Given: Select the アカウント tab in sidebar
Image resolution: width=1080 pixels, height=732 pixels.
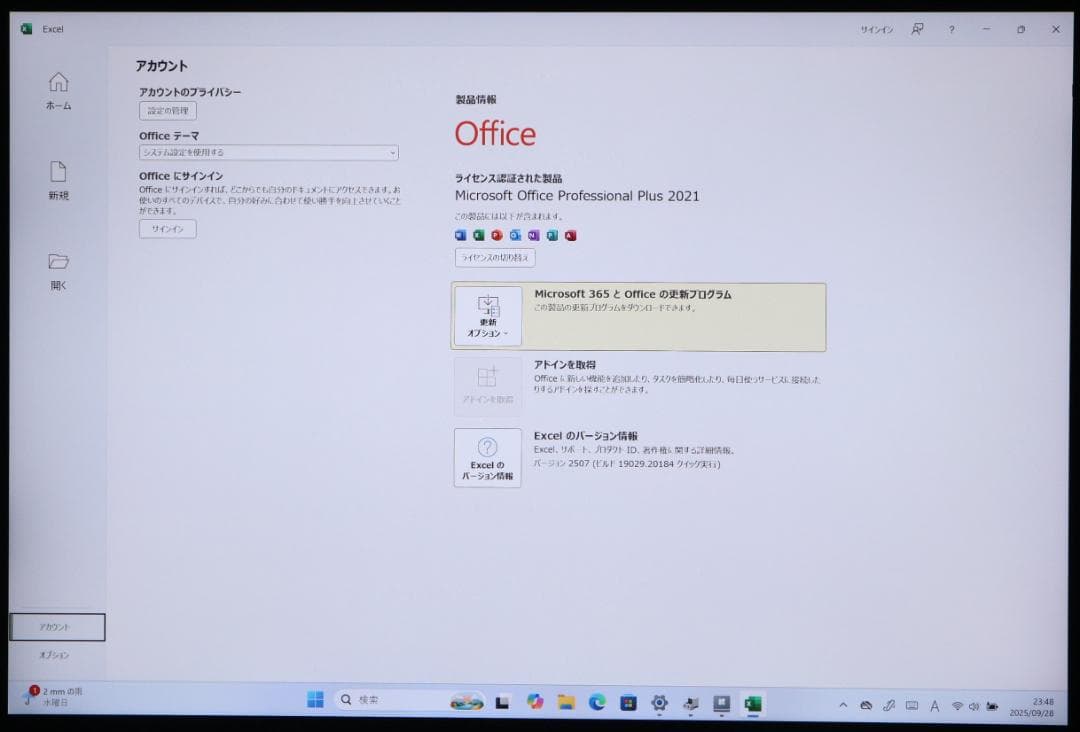Looking at the screenshot, I should [56, 627].
